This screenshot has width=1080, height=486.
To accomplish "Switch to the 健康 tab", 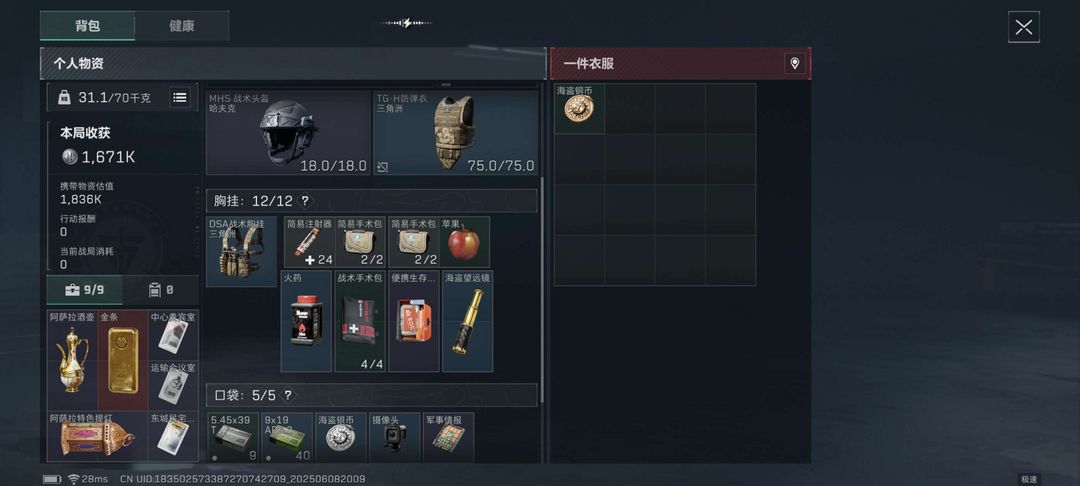I will pyautogui.click(x=182, y=26).
